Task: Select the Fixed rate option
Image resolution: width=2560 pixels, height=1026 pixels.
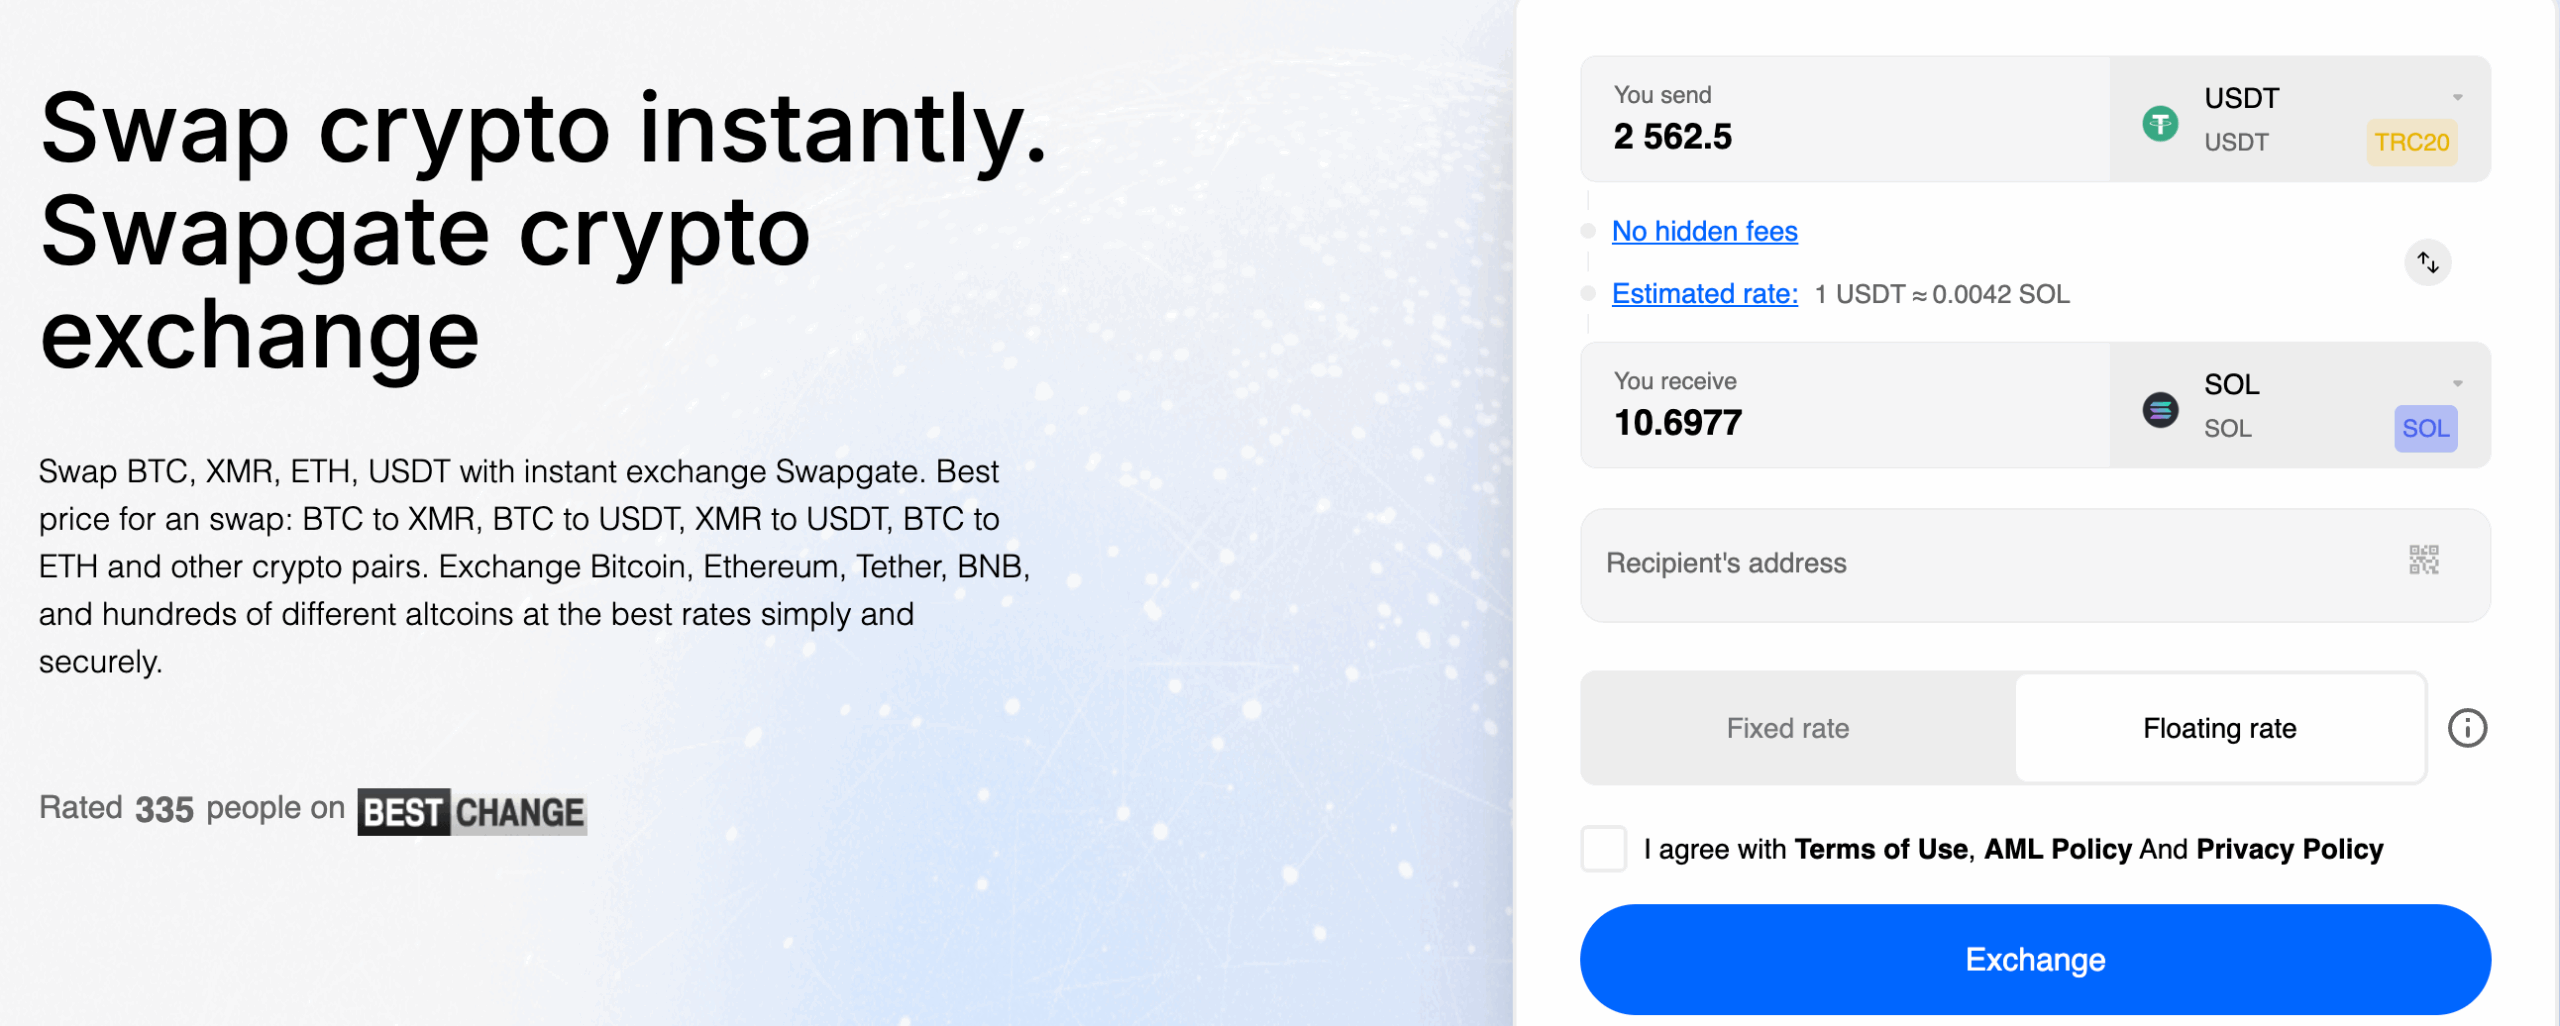Action: click(1787, 728)
